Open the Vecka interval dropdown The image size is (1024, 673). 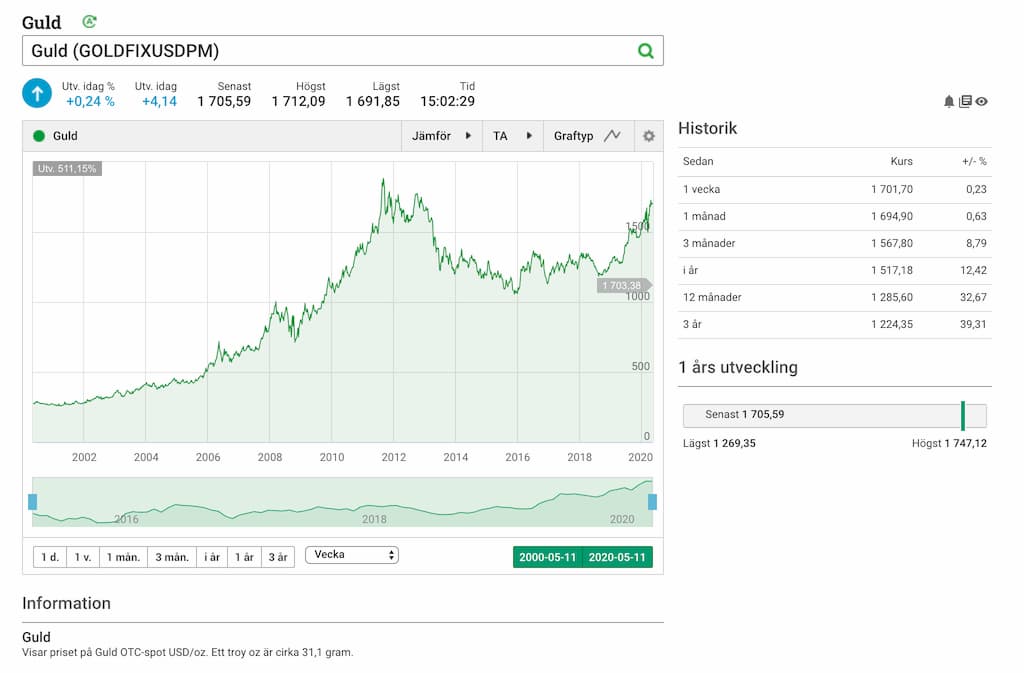coord(352,555)
